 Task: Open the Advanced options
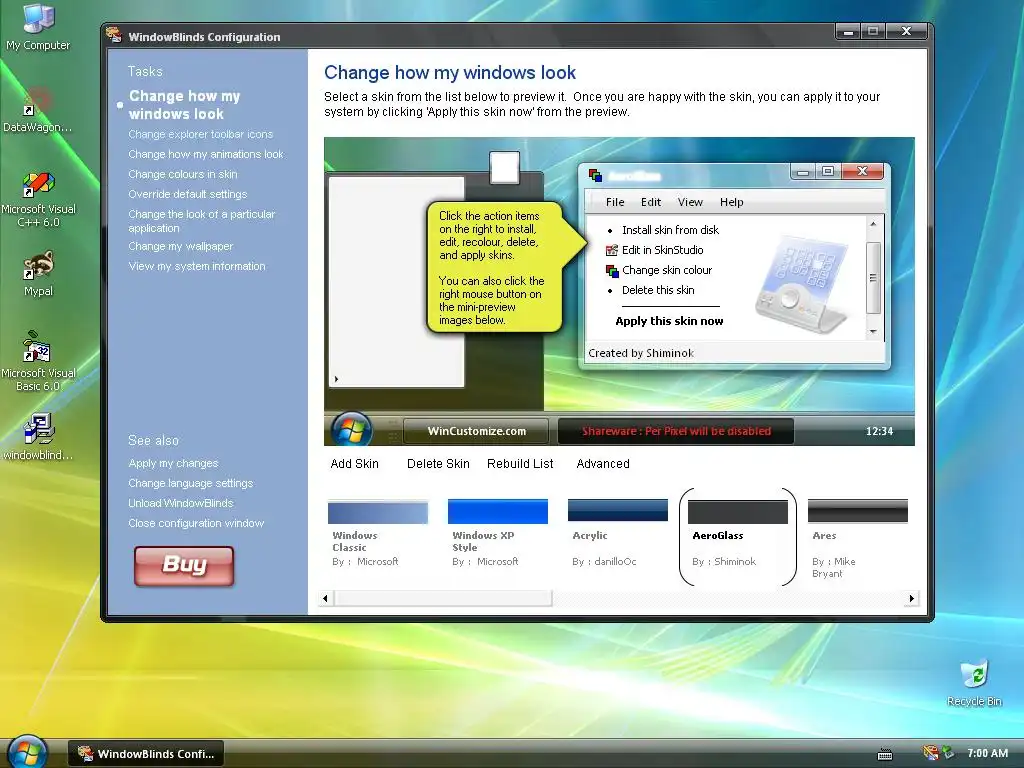pos(603,464)
